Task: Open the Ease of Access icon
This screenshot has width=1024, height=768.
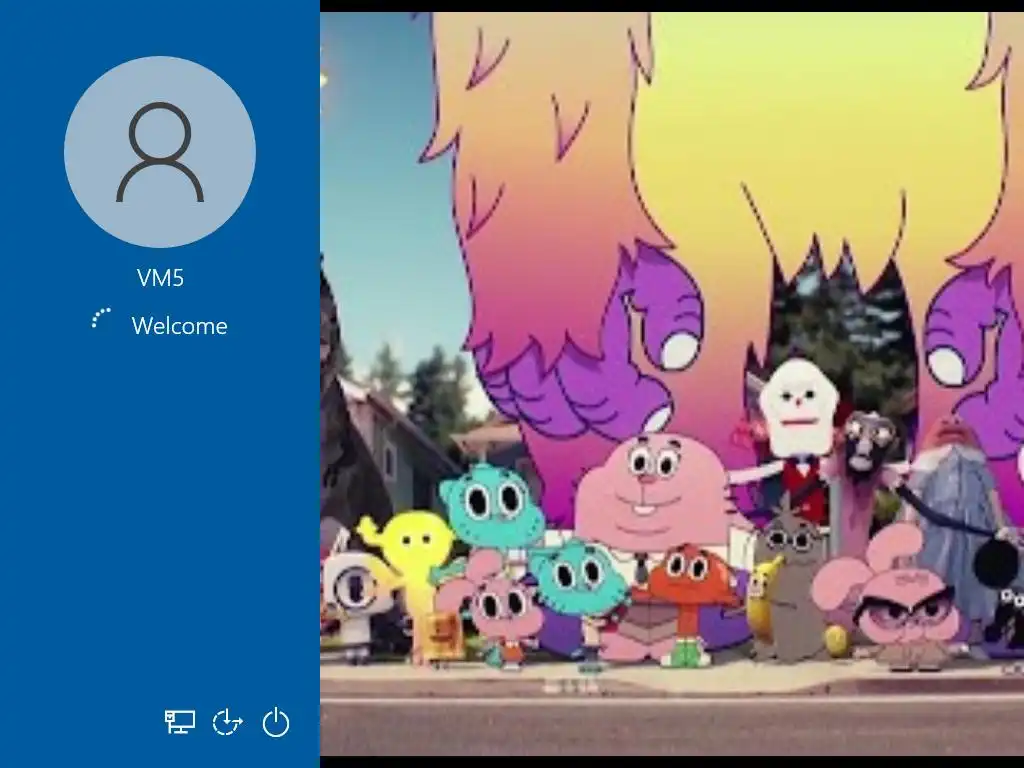Action: (x=227, y=722)
